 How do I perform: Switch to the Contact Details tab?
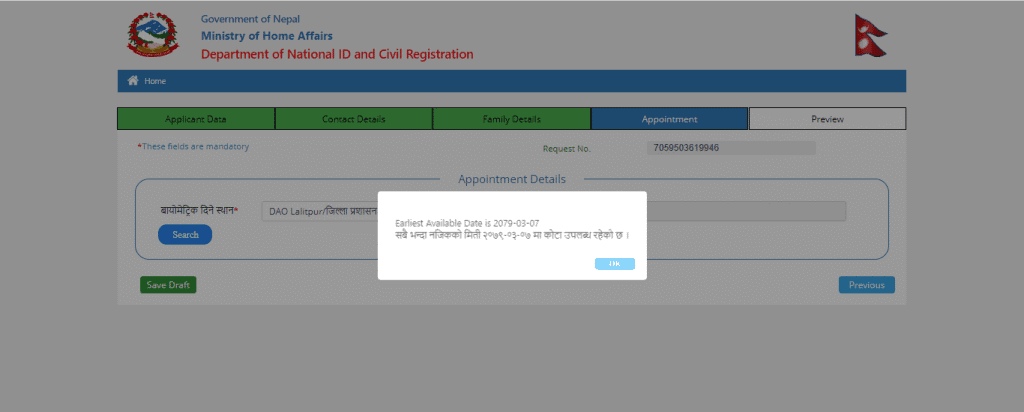coord(353,119)
